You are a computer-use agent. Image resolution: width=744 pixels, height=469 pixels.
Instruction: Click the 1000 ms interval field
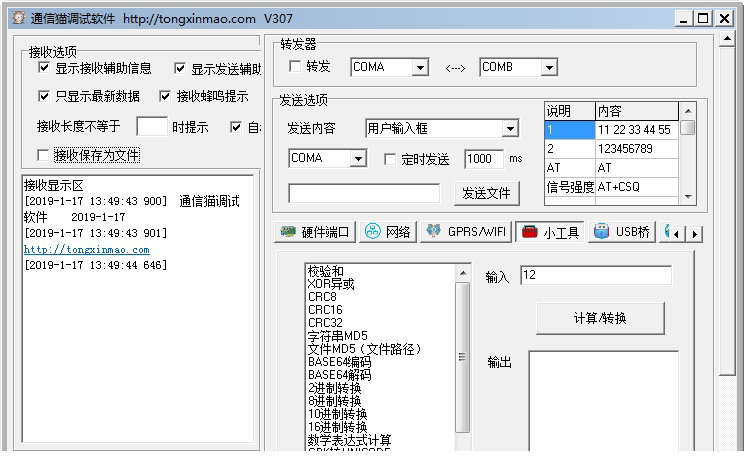click(x=484, y=159)
